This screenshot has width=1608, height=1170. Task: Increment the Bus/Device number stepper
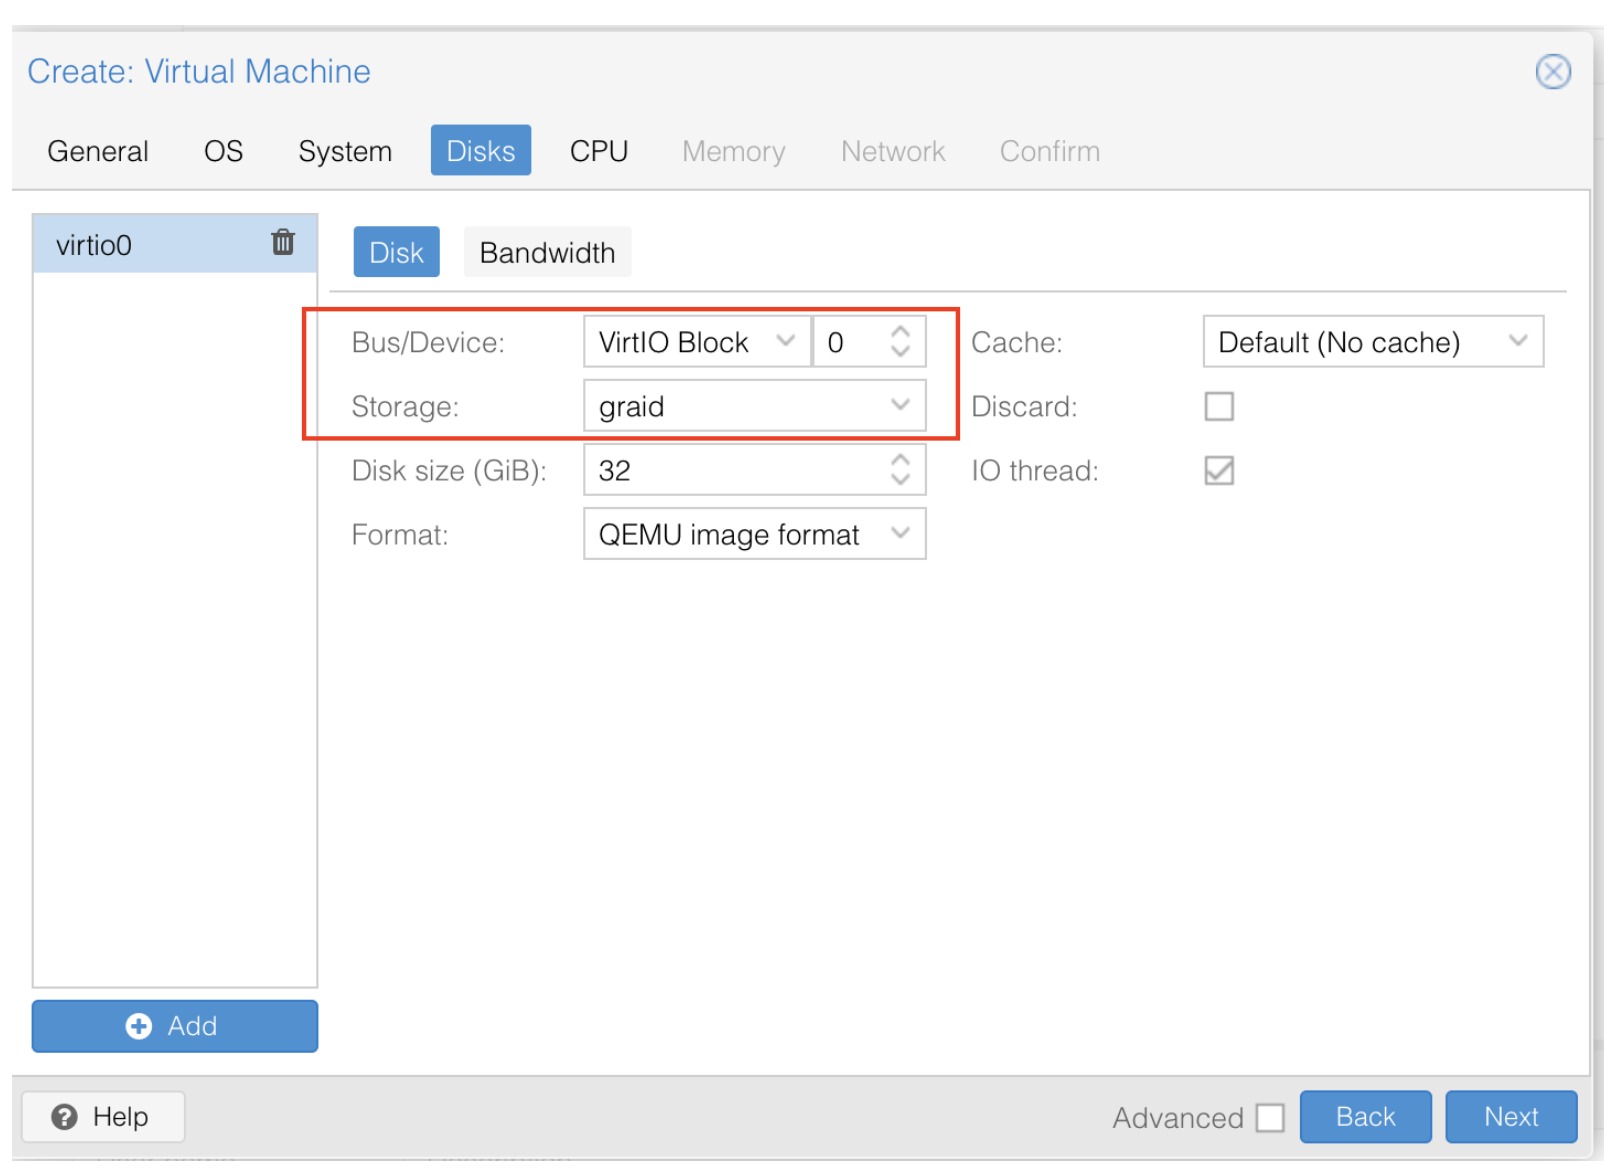pyautogui.click(x=899, y=331)
